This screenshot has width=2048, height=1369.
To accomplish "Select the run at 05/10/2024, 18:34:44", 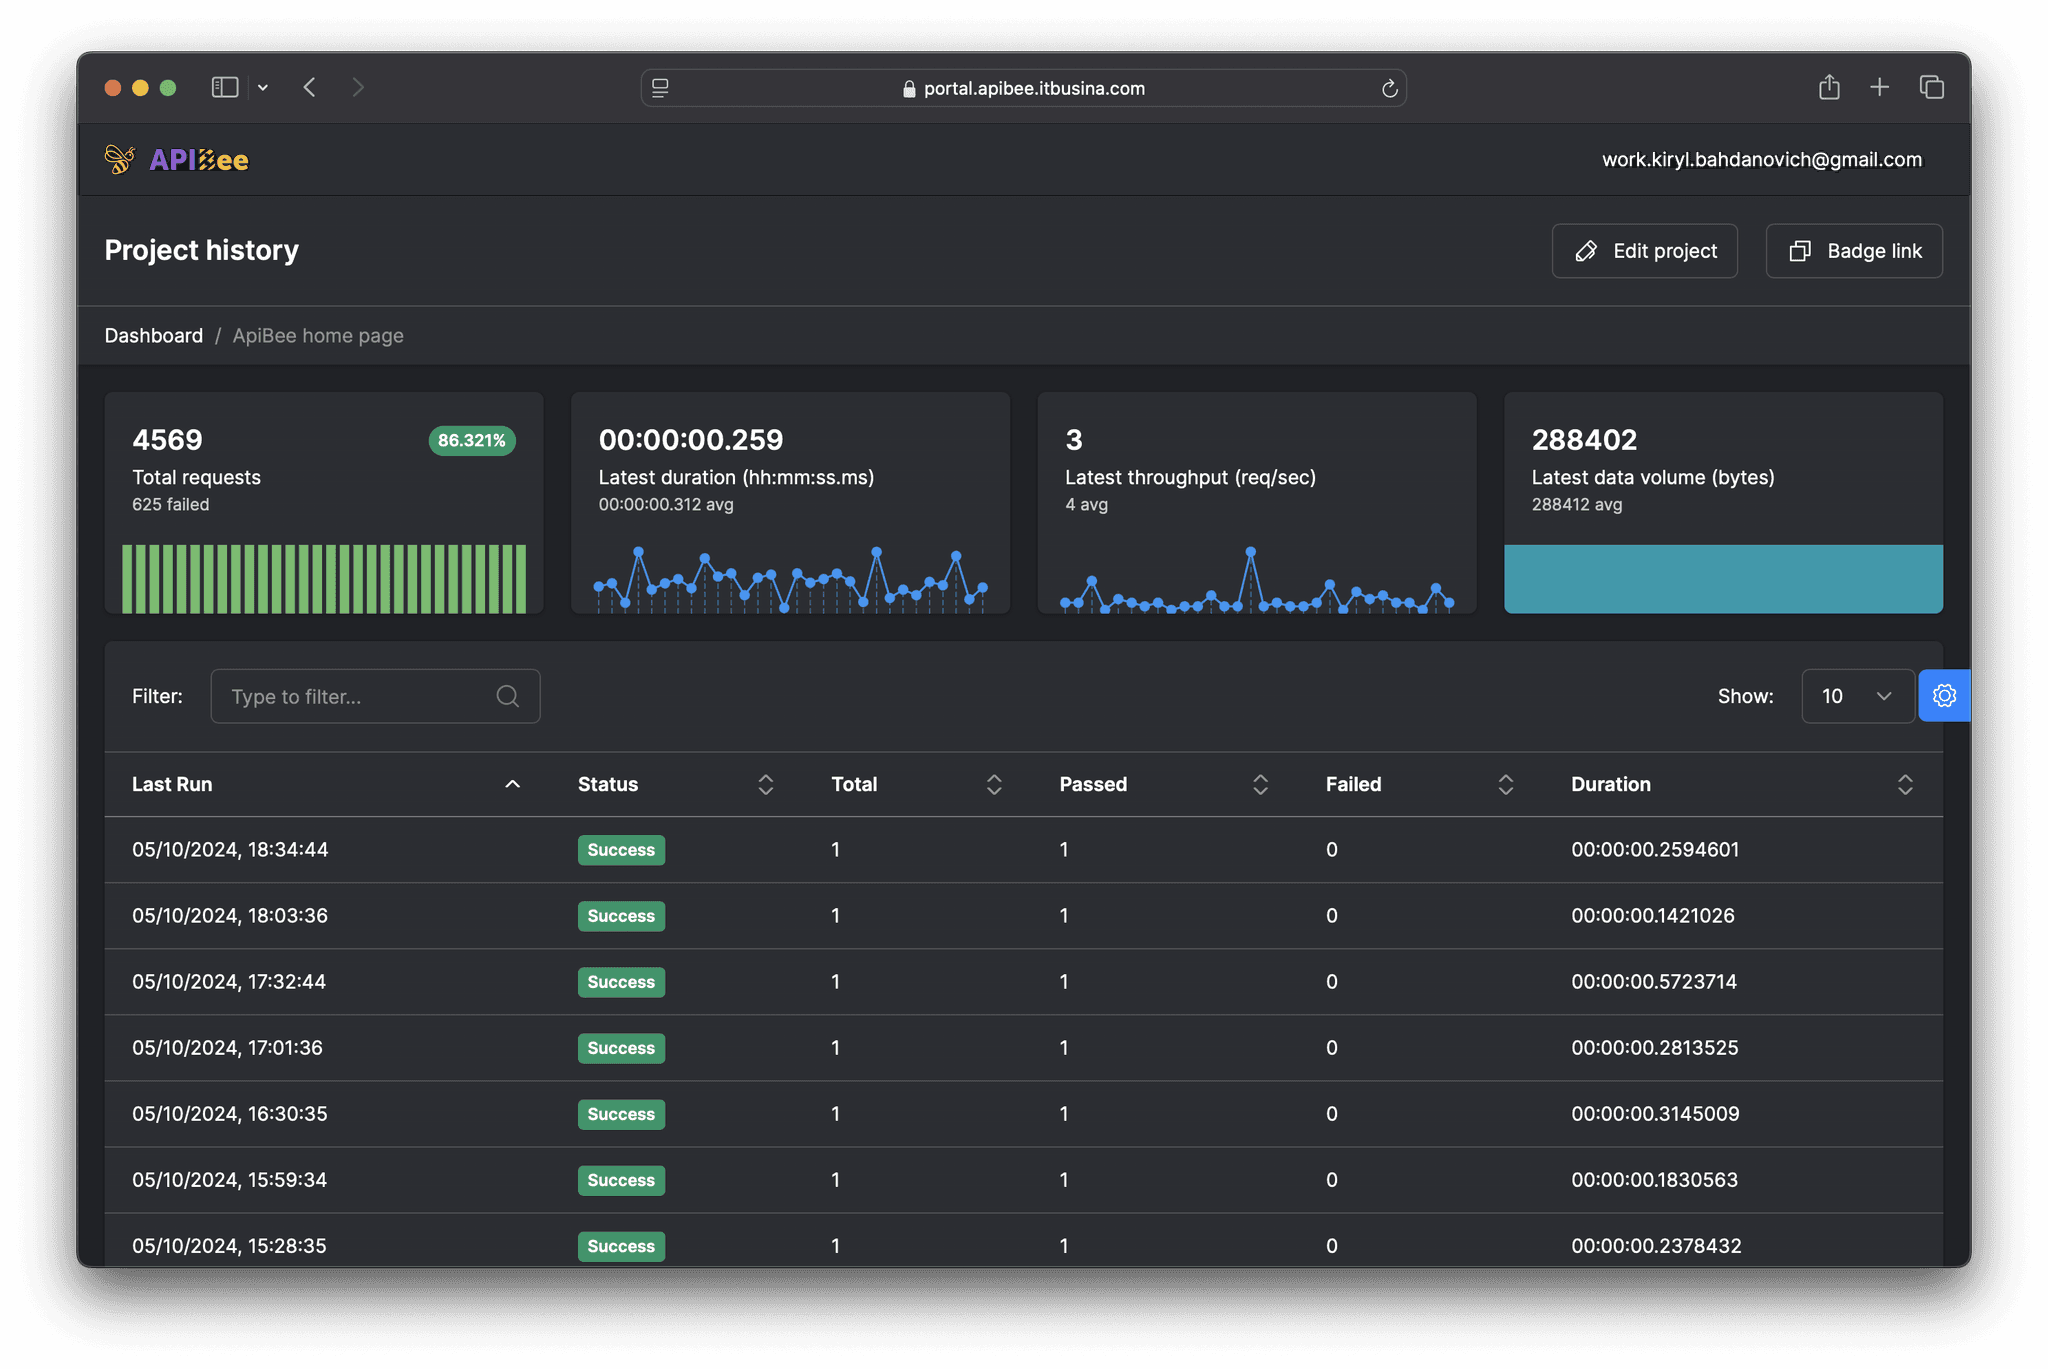I will [1023, 850].
